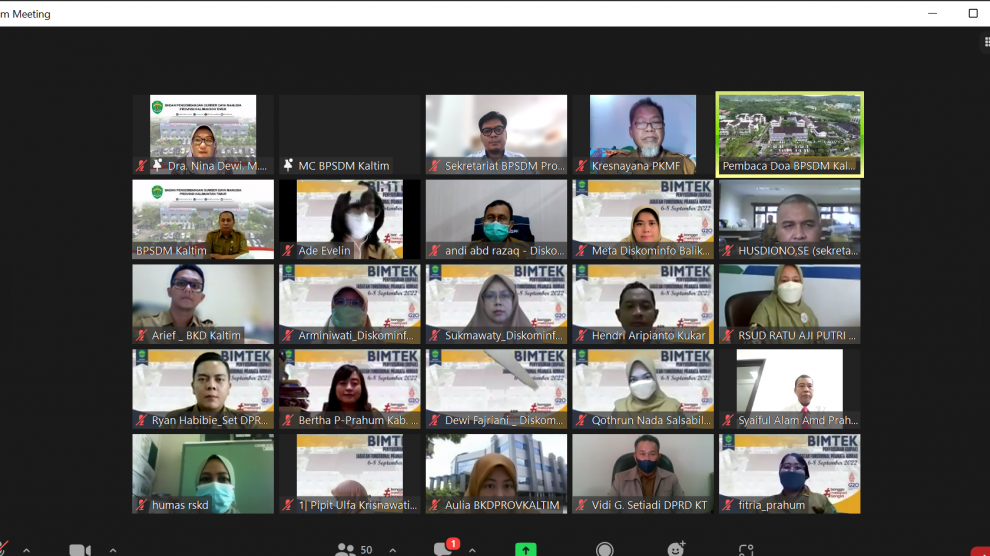The height and width of the screenshot is (556, 990).
Task: Click muted mic icon on Sekretariat BPSDM tile
Action: pos(434,166)
